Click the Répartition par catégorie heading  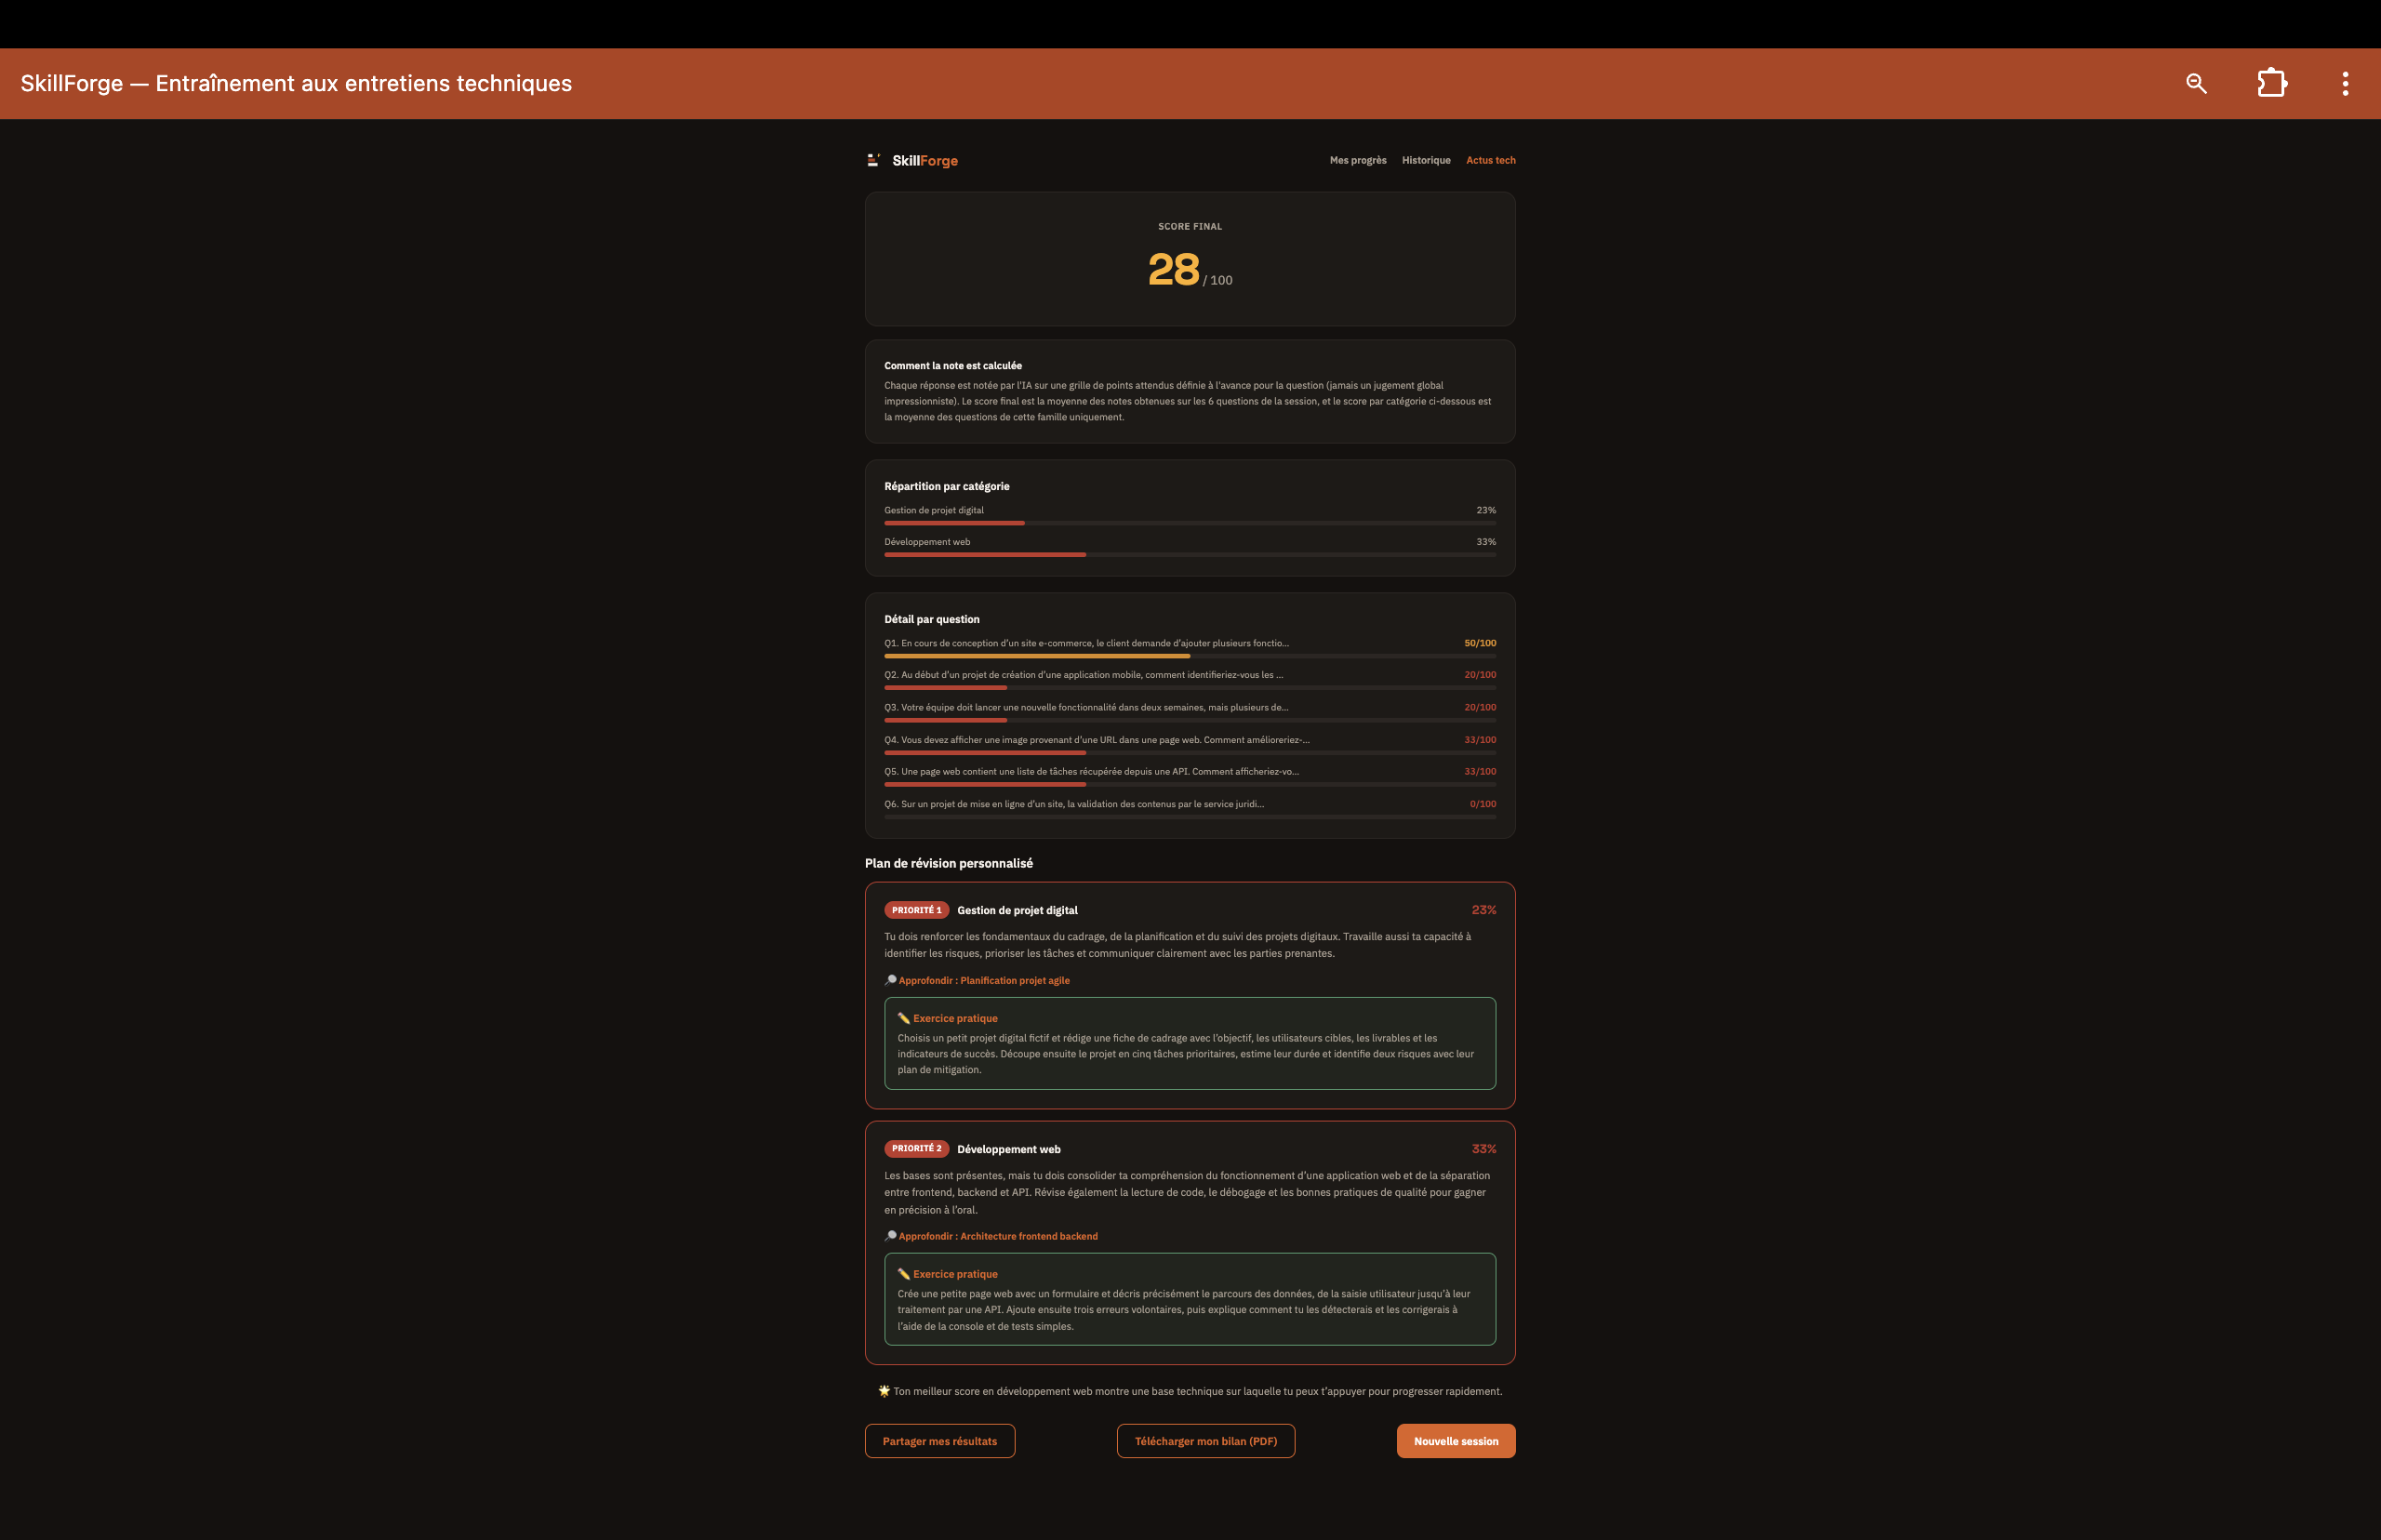(947, 486)
